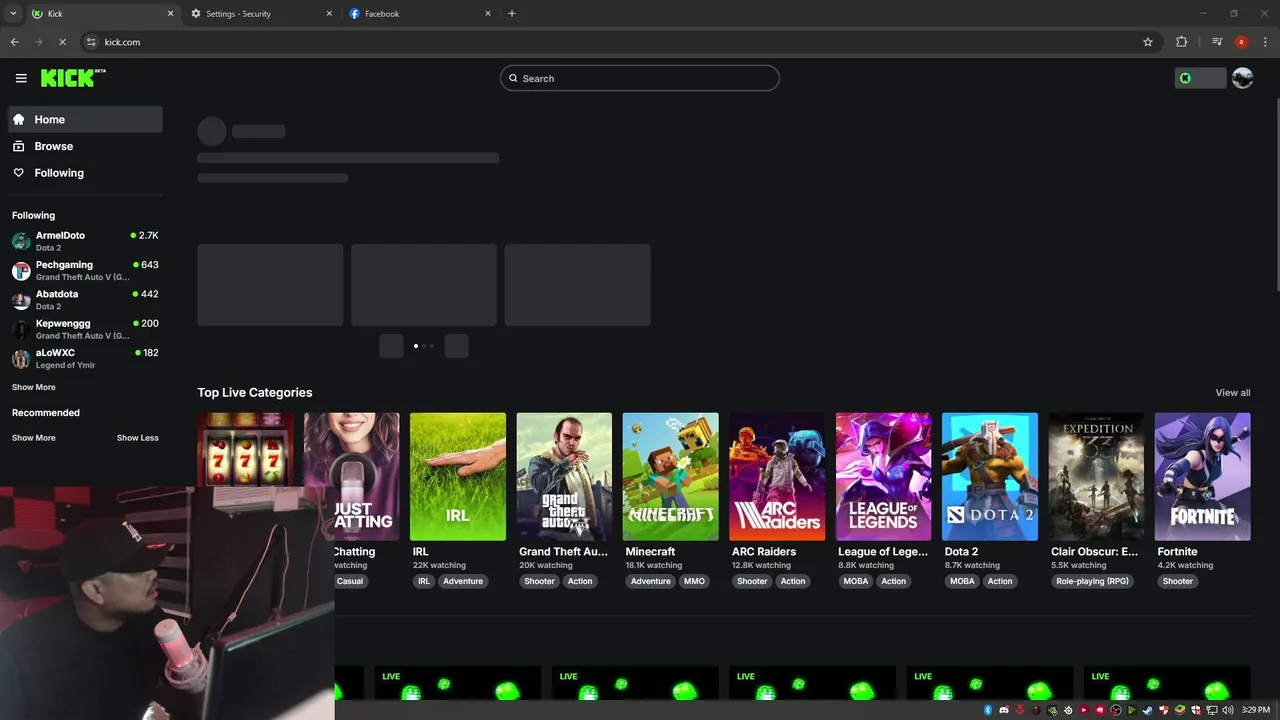Click the Role-playing (RPG) tag
The image size is (1280, 720).
(1092, 581)
